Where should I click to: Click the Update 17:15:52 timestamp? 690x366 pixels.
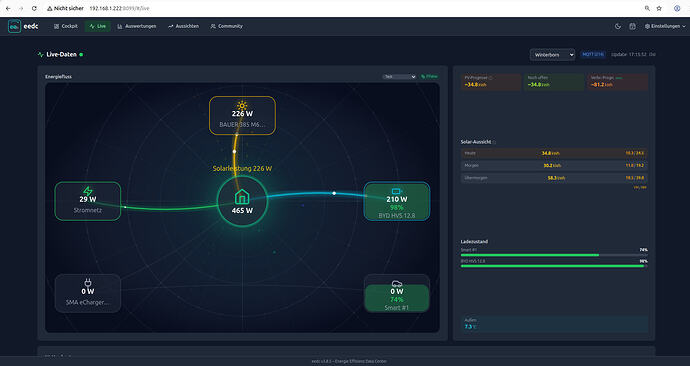coord(629,55)
